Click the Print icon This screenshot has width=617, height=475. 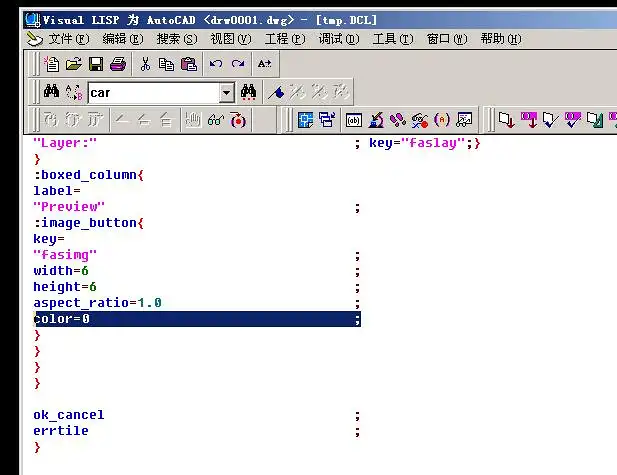[118, 64]
